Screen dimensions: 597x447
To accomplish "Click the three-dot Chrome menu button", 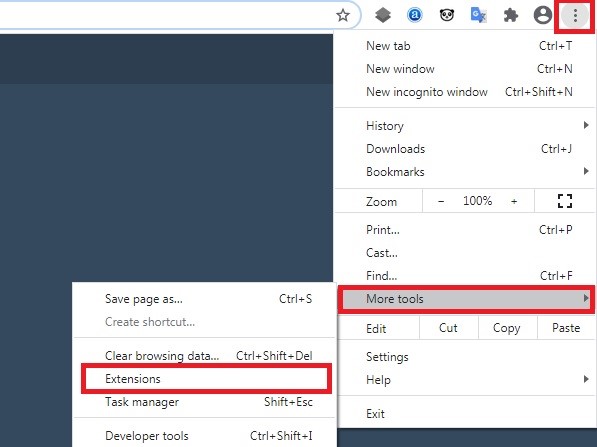I will point(575,16).
